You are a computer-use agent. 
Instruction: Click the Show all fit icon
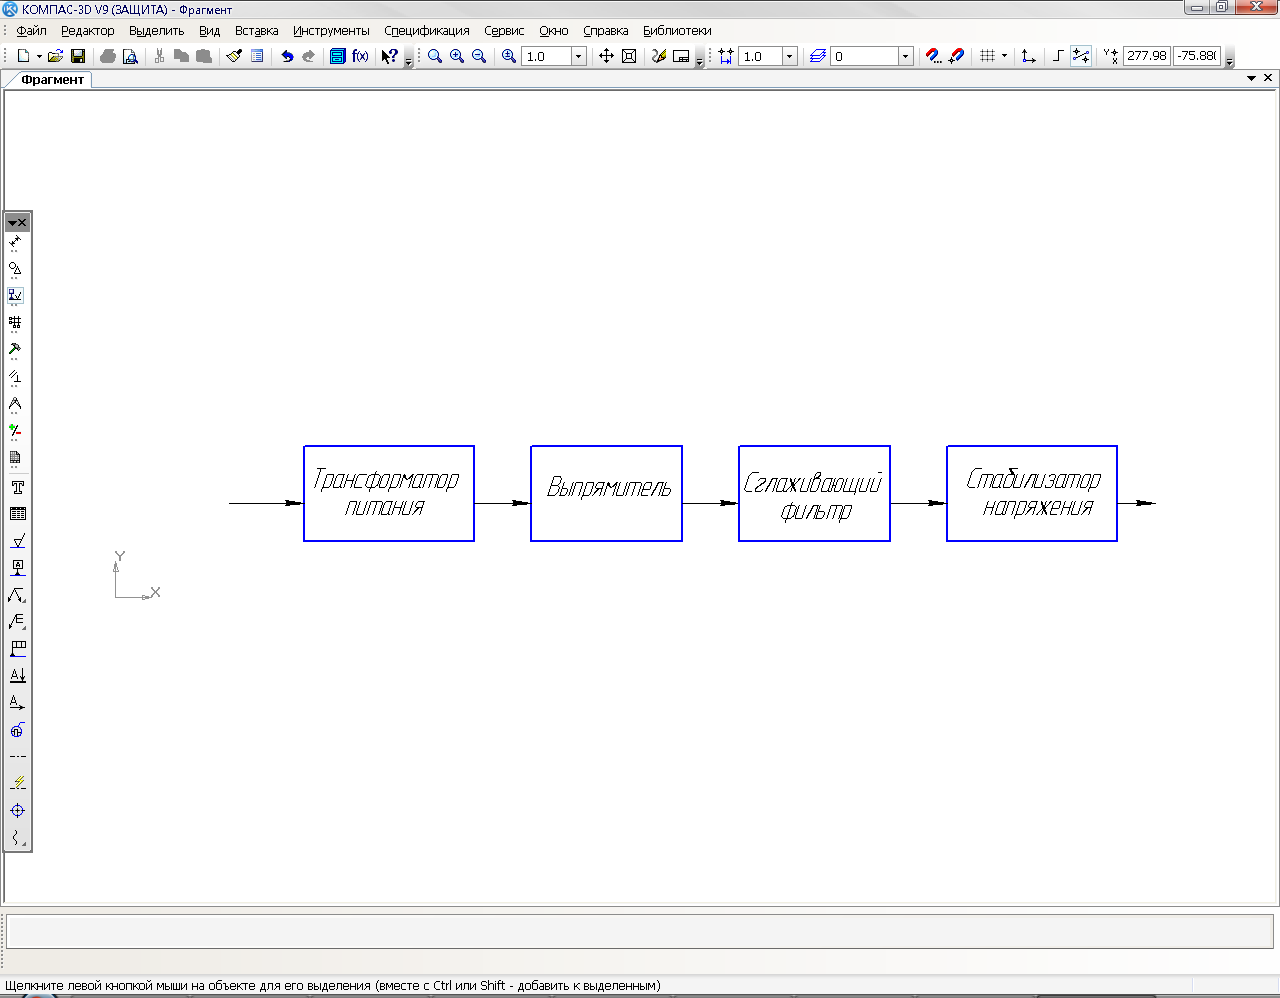coord(629,56)
